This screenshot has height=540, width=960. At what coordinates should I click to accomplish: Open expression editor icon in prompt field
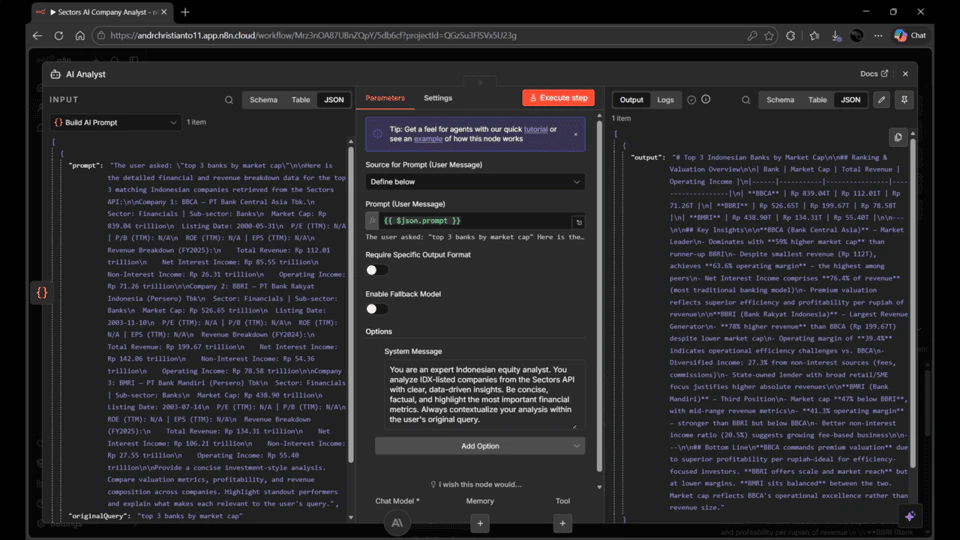579,222
